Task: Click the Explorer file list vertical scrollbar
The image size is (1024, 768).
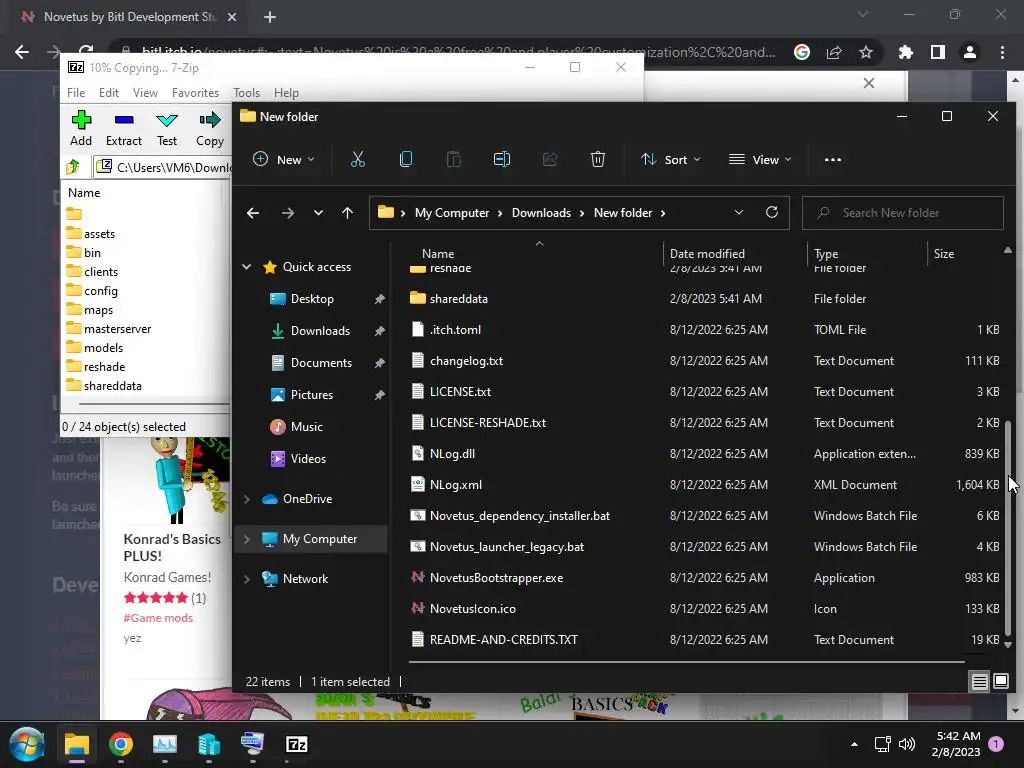Action: pos(1008,526)
